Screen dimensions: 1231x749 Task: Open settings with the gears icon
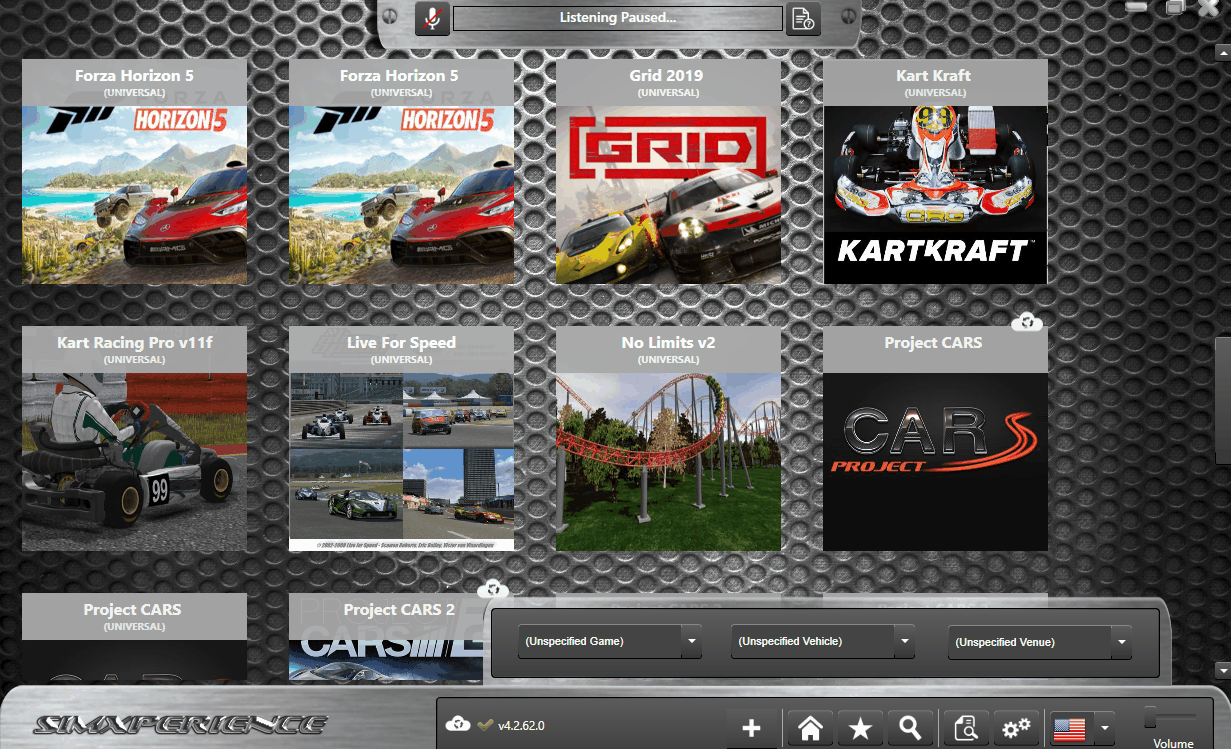click(x=1016, y=729)
